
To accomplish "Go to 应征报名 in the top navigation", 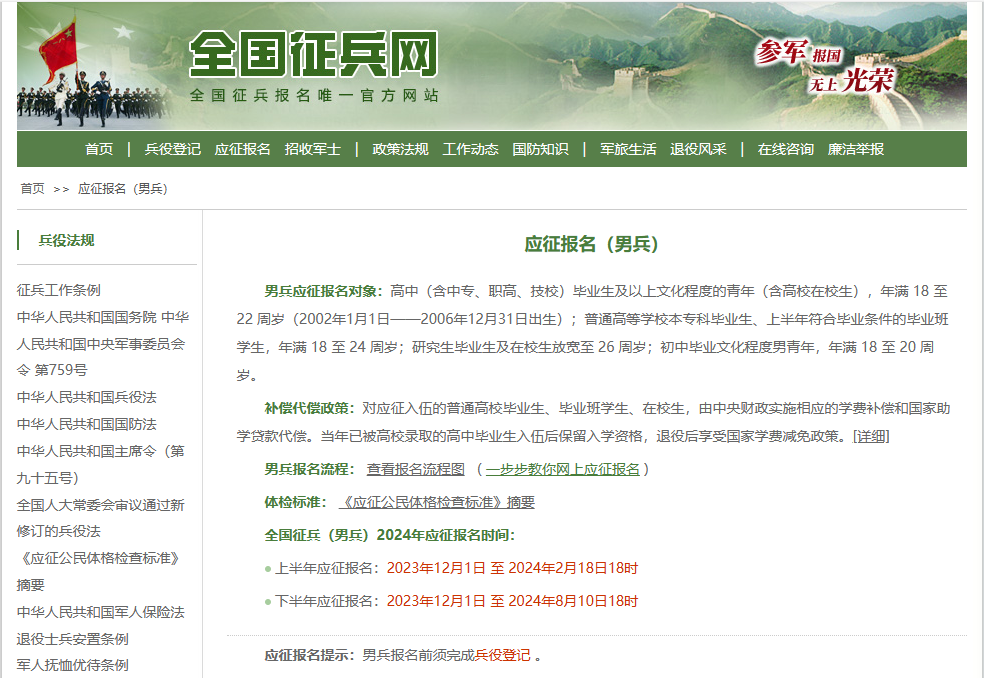I will pyautogui.click(x=242, y=149).
